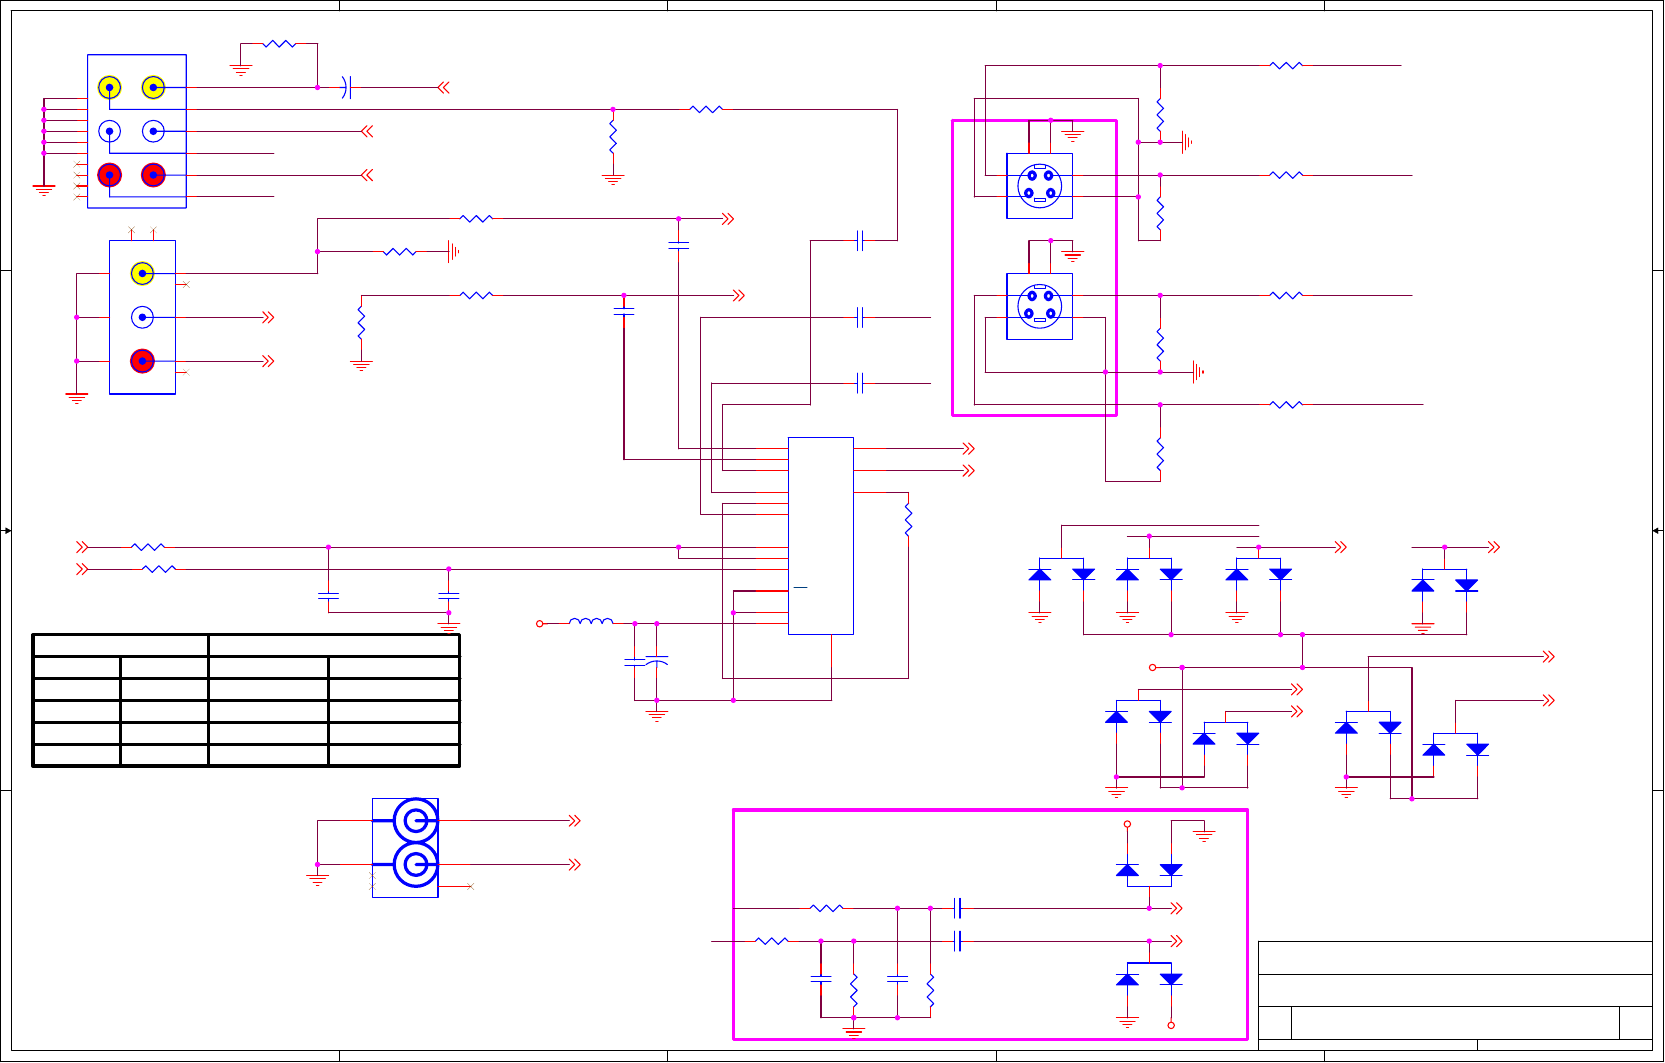Select lower coaxial jack in dual coax connector
This screenshot has width=1665, height=1063.
coord(415,865)
